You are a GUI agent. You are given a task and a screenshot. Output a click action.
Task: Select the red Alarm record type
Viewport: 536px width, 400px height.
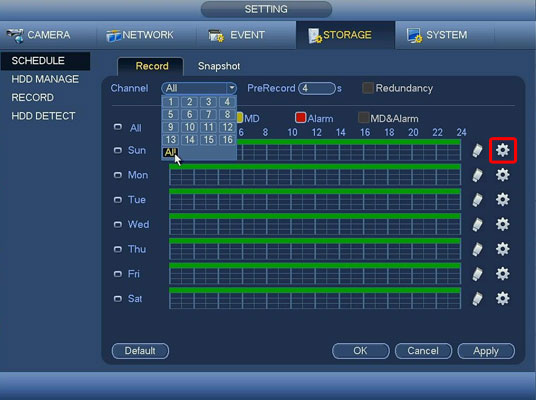point(300,118)
